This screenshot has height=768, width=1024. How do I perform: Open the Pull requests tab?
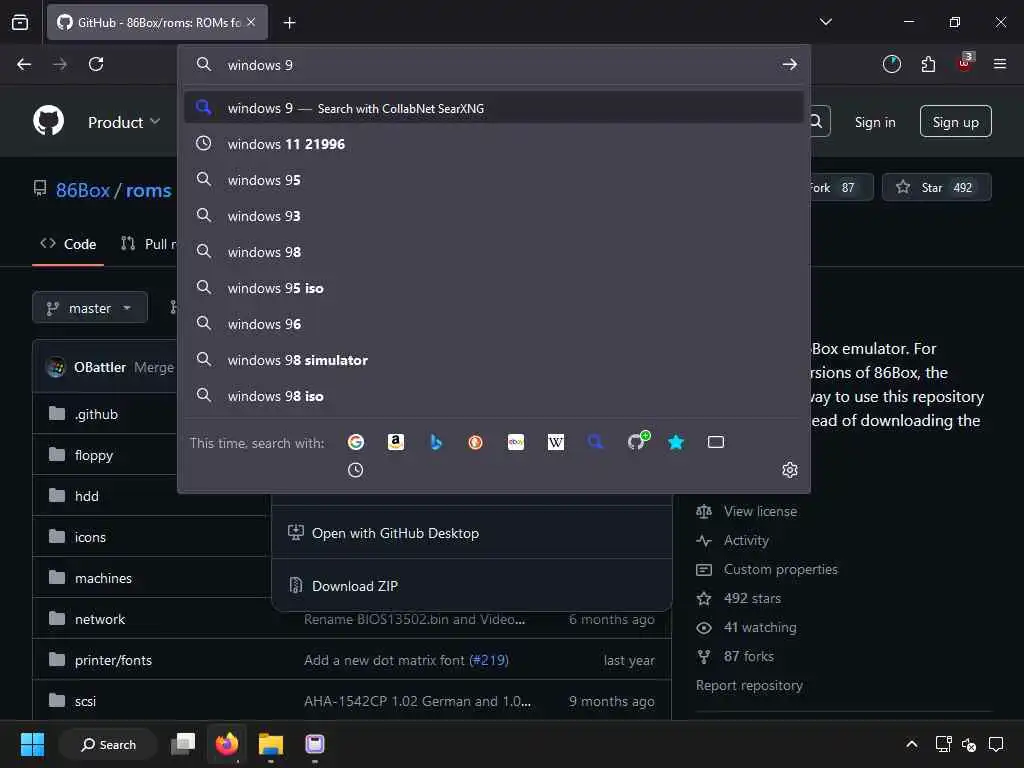click(149, 244)
